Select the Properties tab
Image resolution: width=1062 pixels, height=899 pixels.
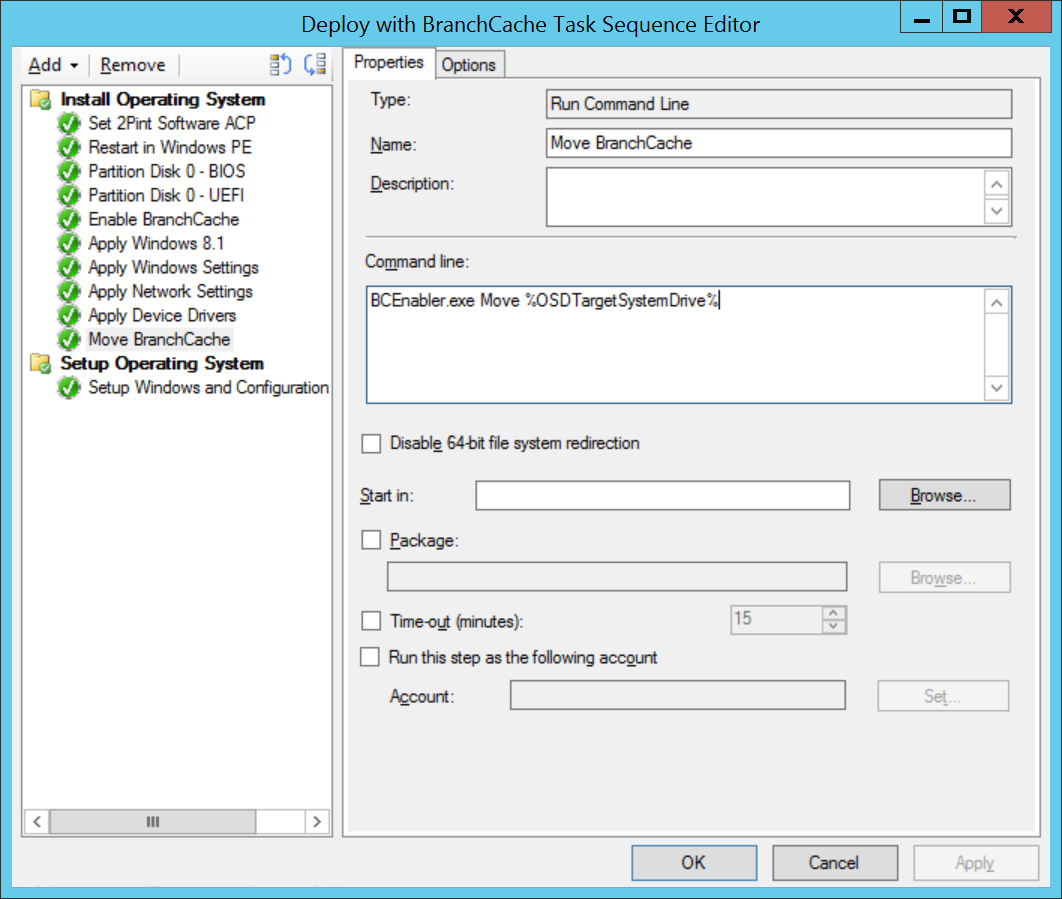pyautogui.click(x=389, y=62)
